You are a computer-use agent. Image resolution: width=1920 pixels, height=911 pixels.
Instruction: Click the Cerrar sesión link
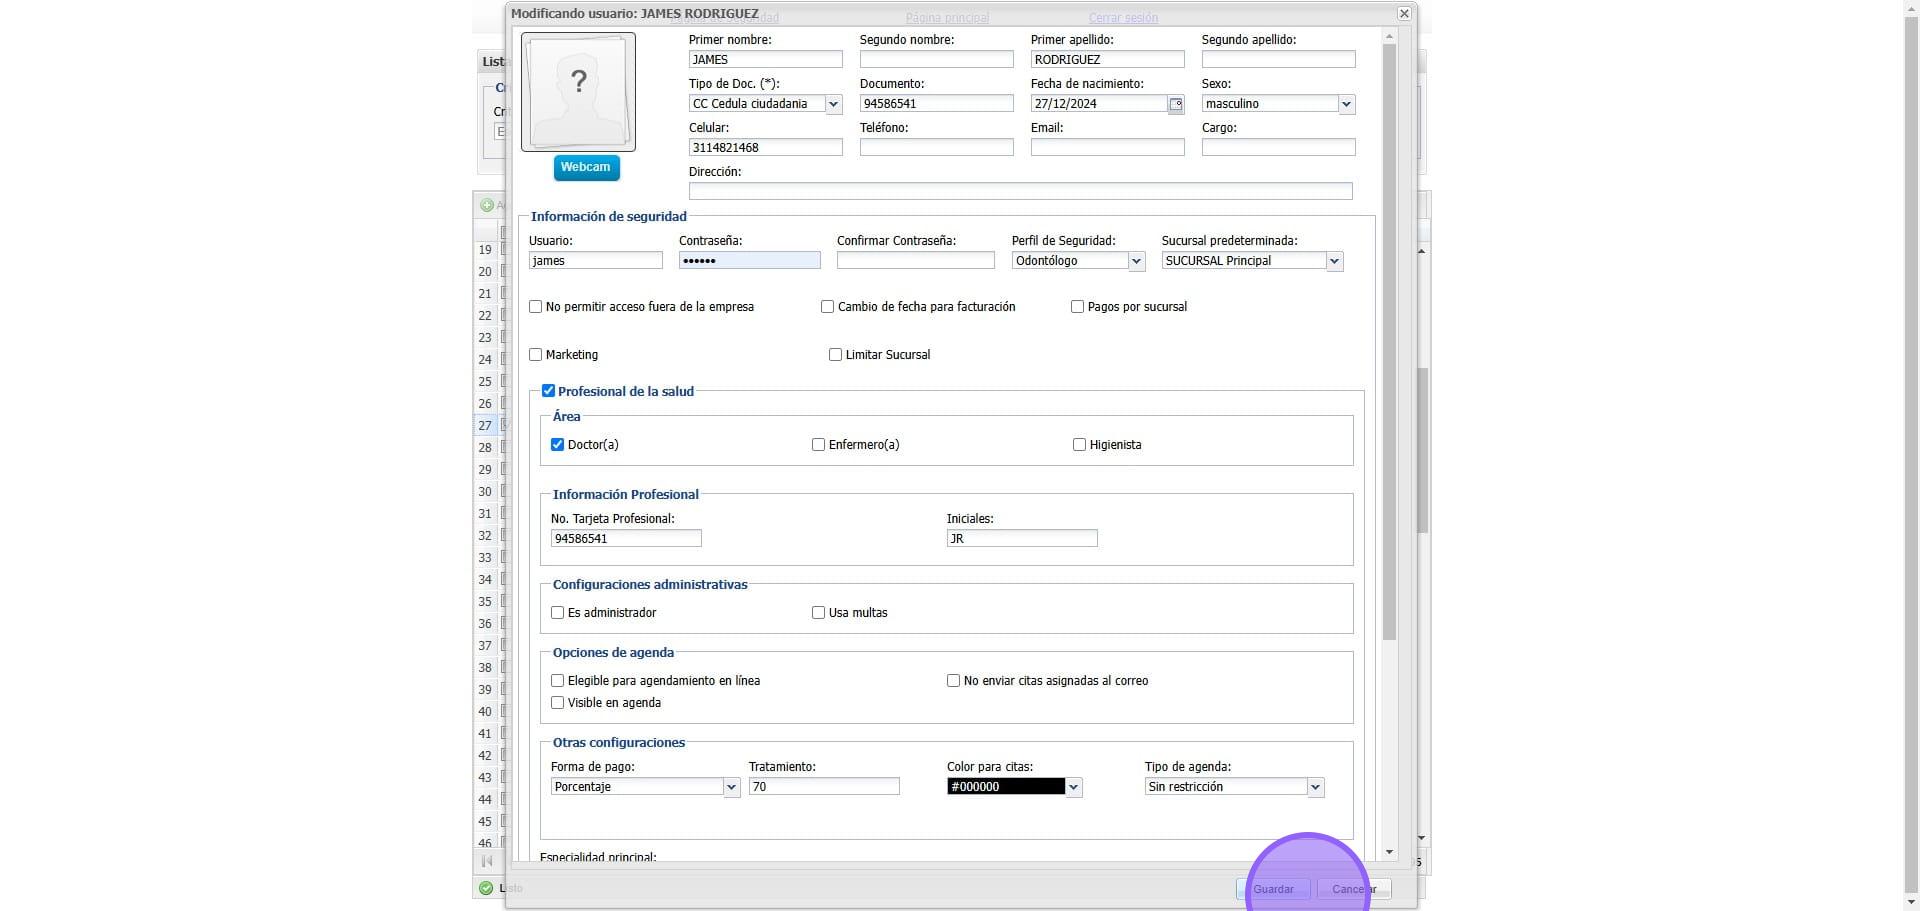click(1123, 18)
